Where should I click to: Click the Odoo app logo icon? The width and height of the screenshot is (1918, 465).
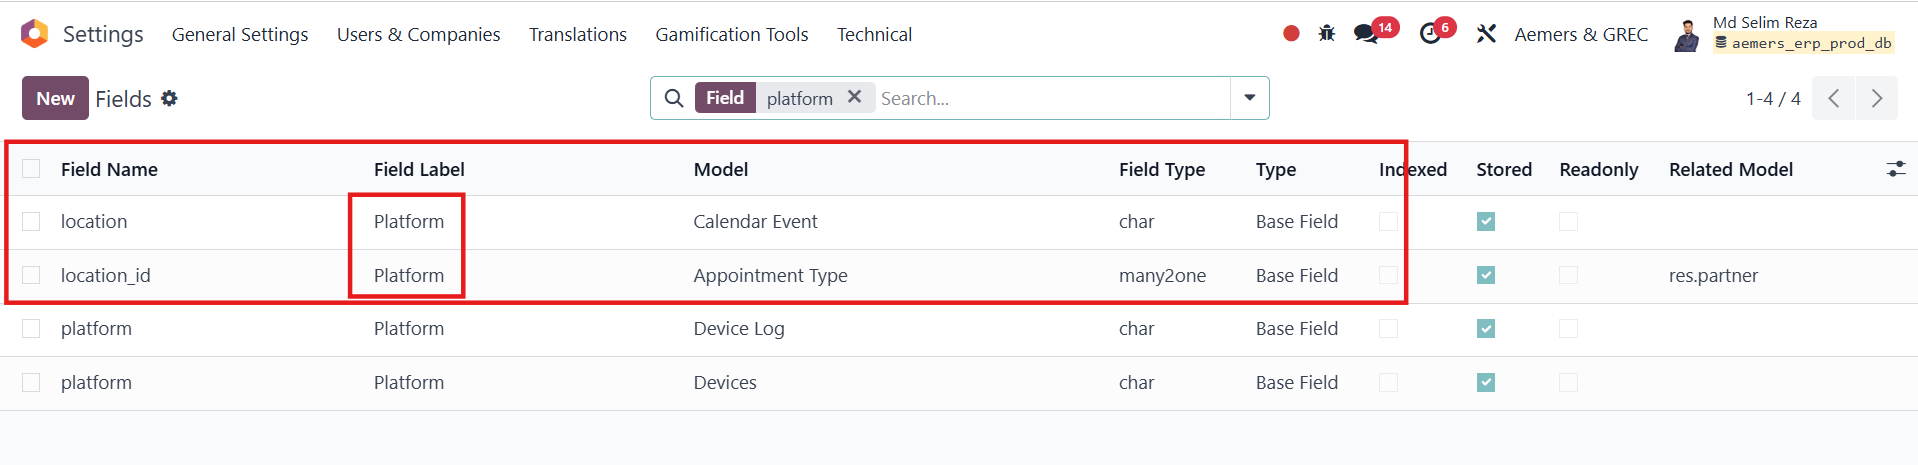click(x=34, y=34)
